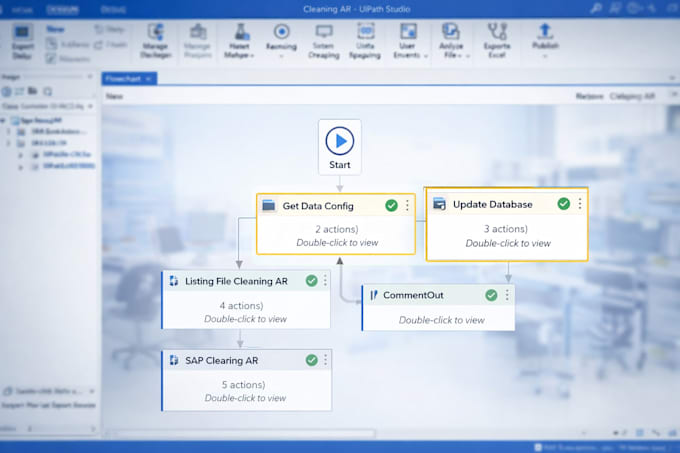Click '4 actions)' in Listing File Cleaning AR
This screenshot has height=453, width=680.
point(241,306)
